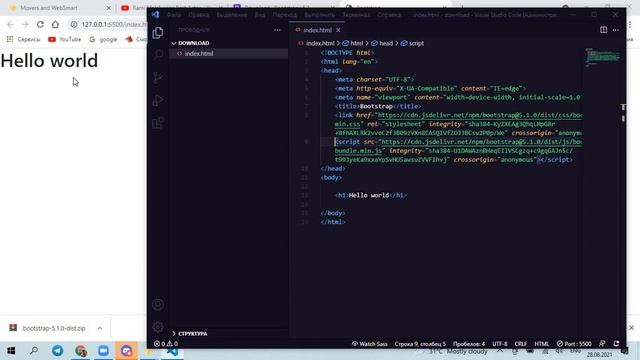640x360 pixels.
Task: Open Telegram from the taskbar
Action: (x=58, y=351)
